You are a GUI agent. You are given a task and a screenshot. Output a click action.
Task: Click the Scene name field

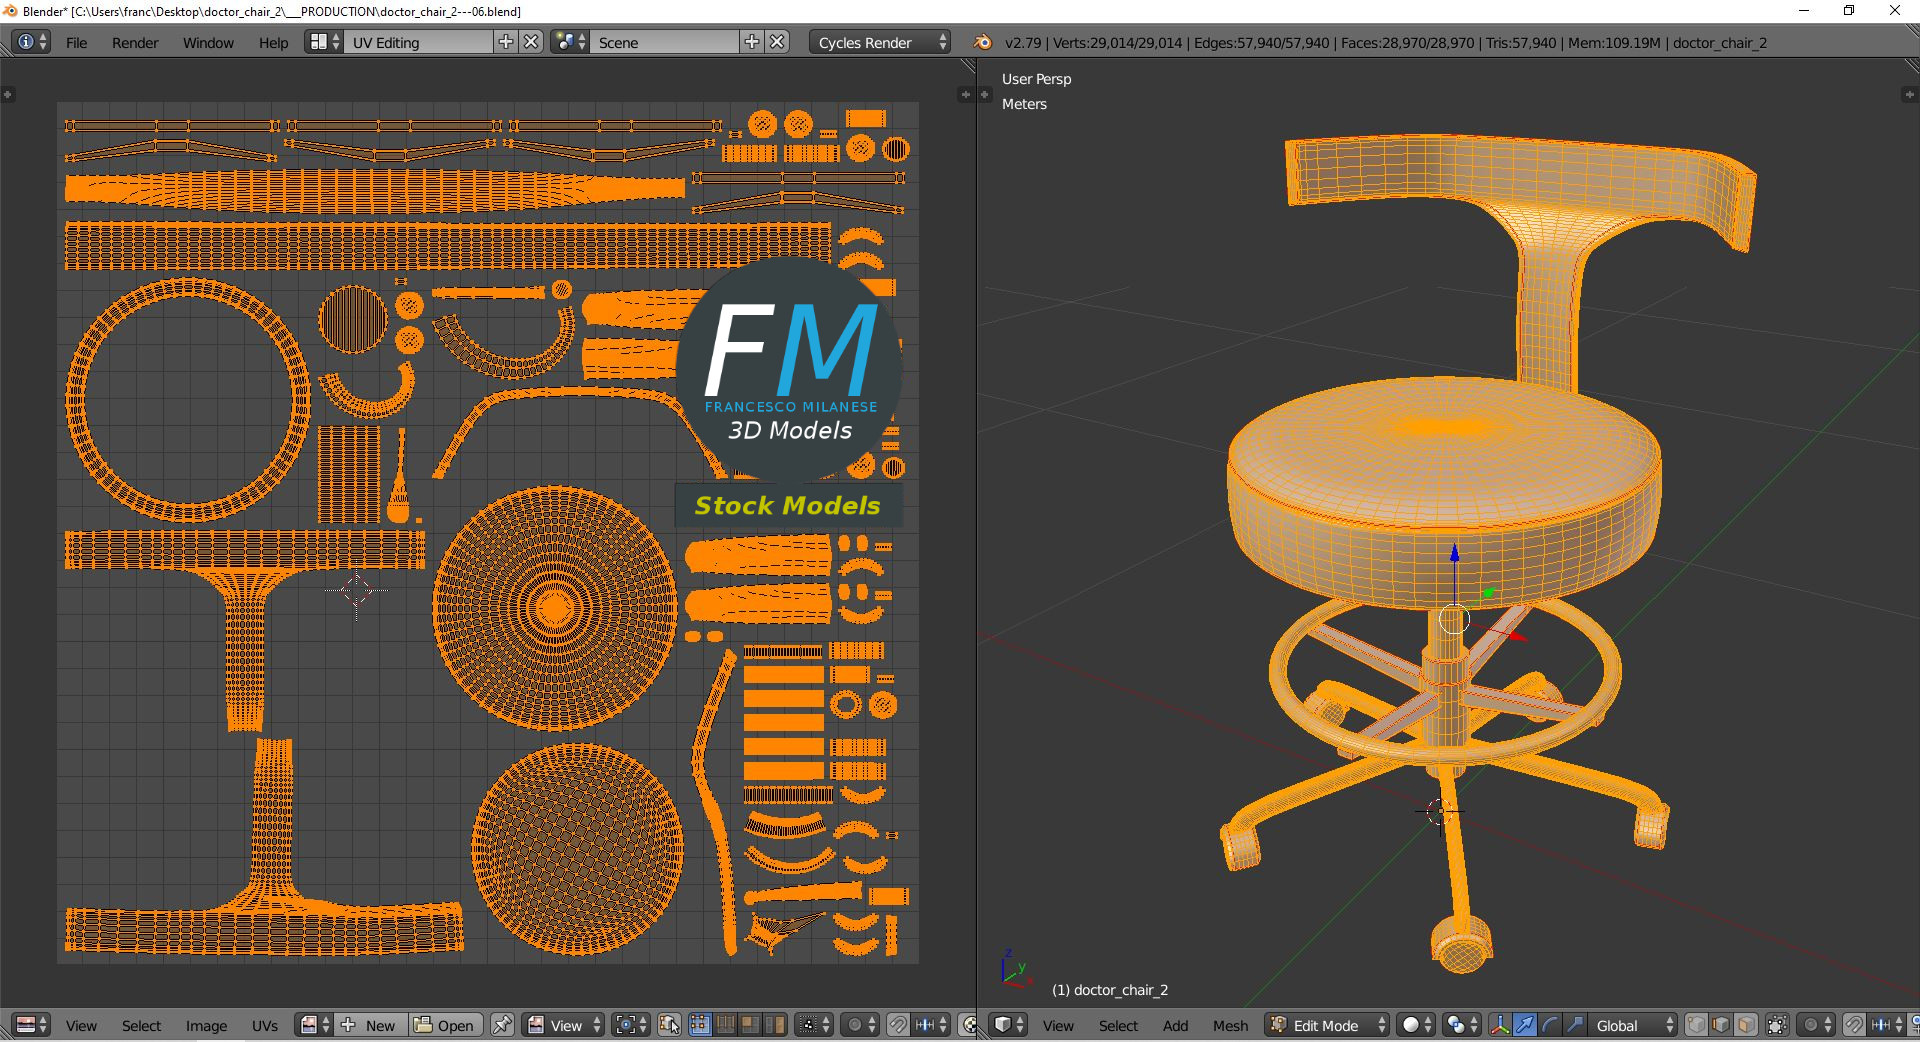pyautogui.click(x=664, y=42)
